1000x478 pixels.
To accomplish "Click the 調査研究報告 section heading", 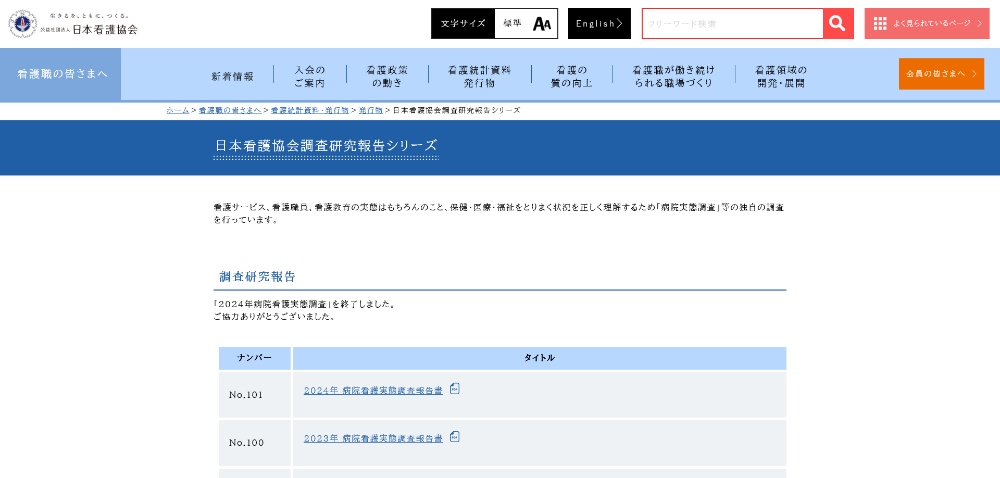I will [x=258, y=277].
